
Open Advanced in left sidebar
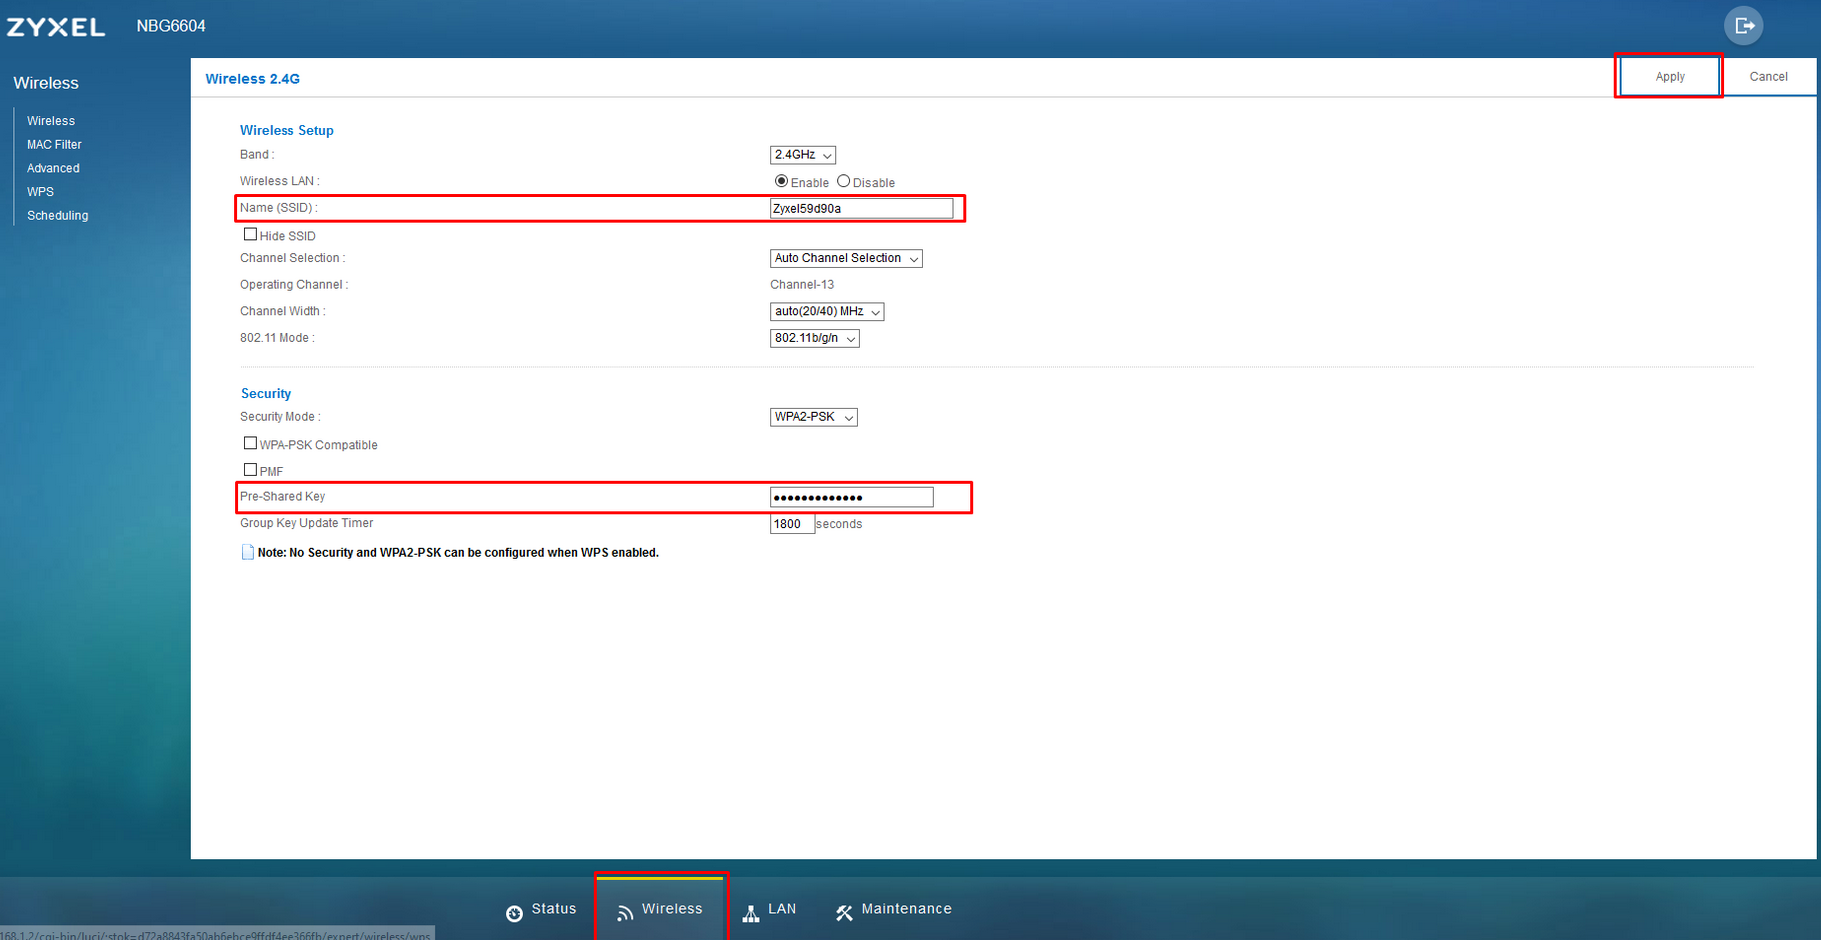pyautogui.click(x=53, y=168)
